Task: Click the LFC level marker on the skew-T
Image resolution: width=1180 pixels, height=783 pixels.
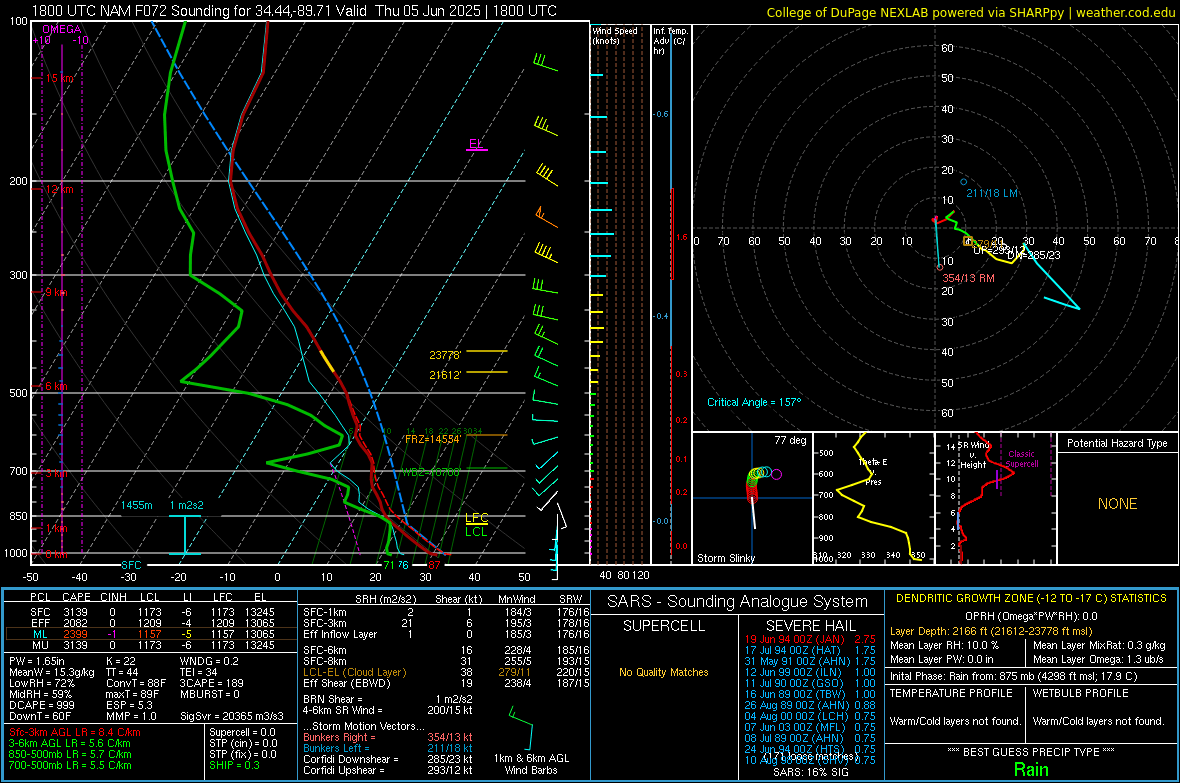Action: pyautogui.click(x=476, y=517)
